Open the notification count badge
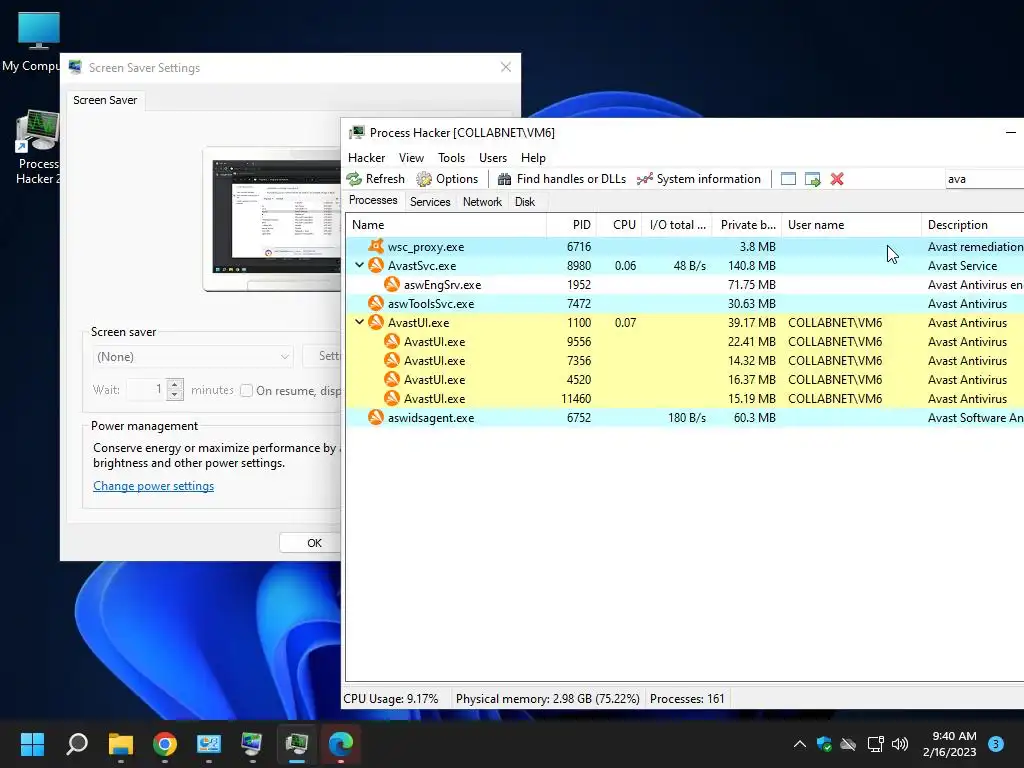Viewport: 1024px width, 768px height. point(996,744)
